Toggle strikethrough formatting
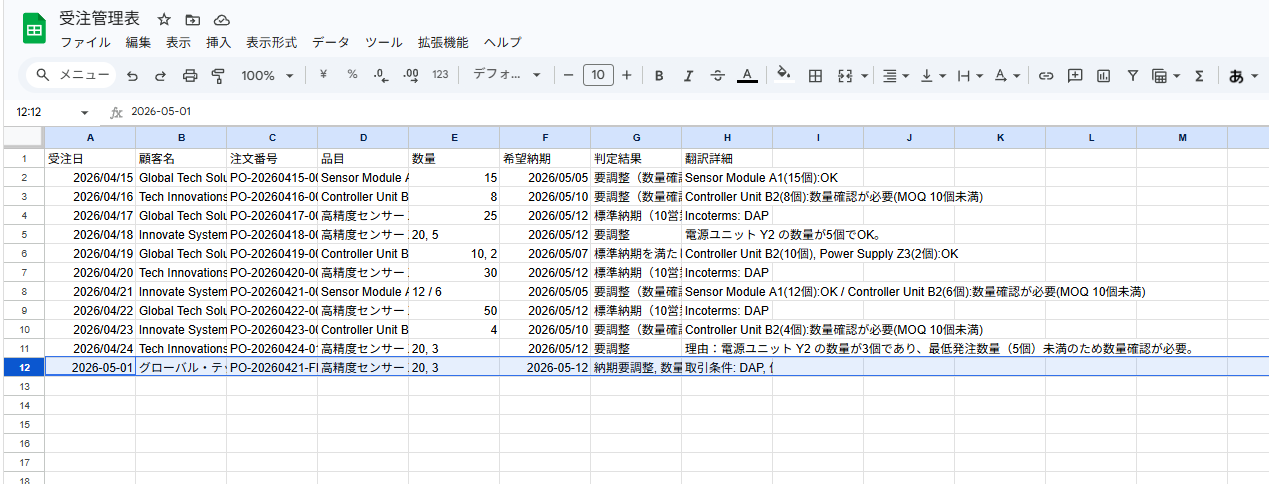Viewport: 1269px width, 484px height. coord(717,75)
